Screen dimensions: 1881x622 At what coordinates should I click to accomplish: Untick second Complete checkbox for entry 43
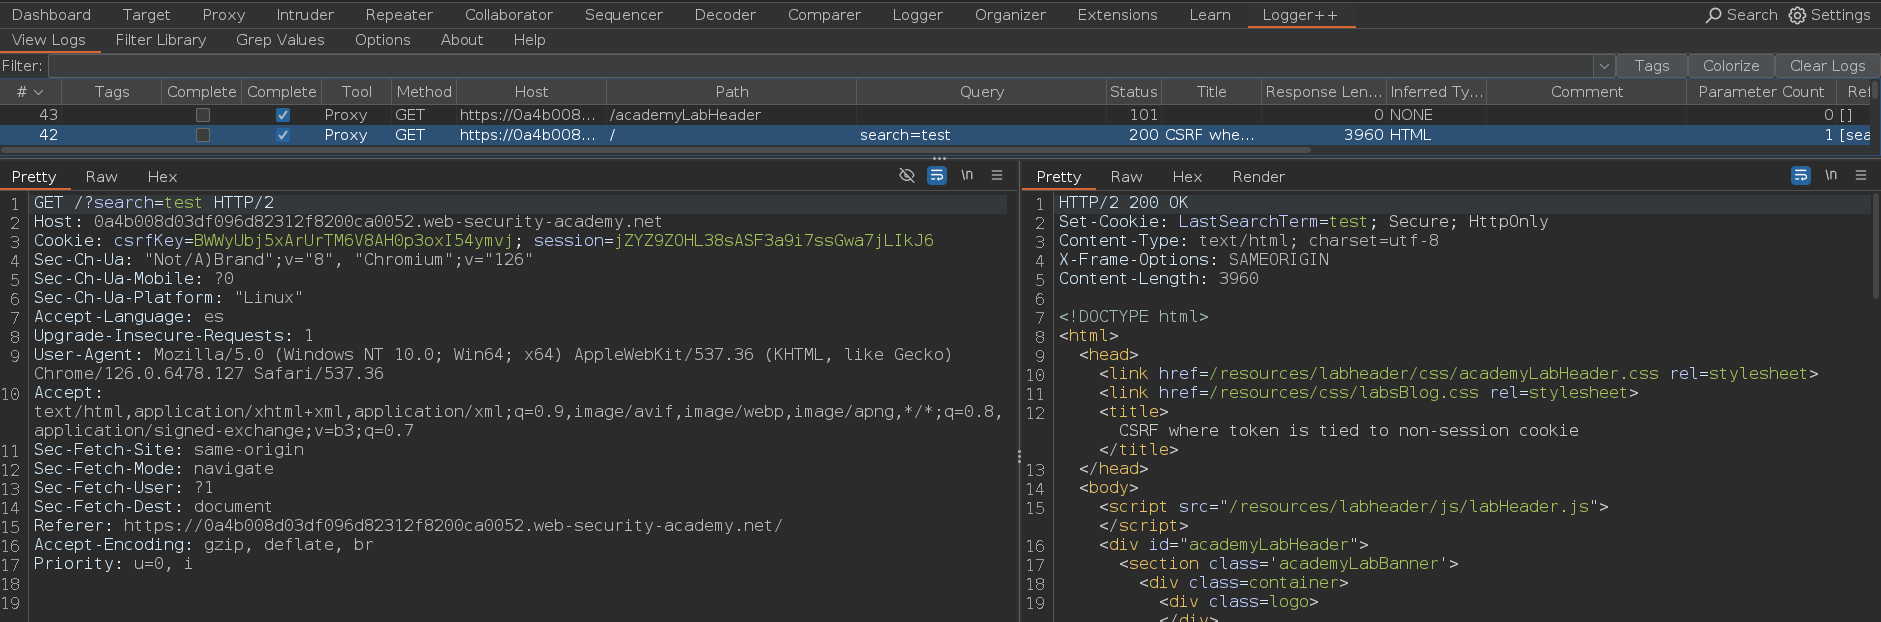click(x=283, y=115)
